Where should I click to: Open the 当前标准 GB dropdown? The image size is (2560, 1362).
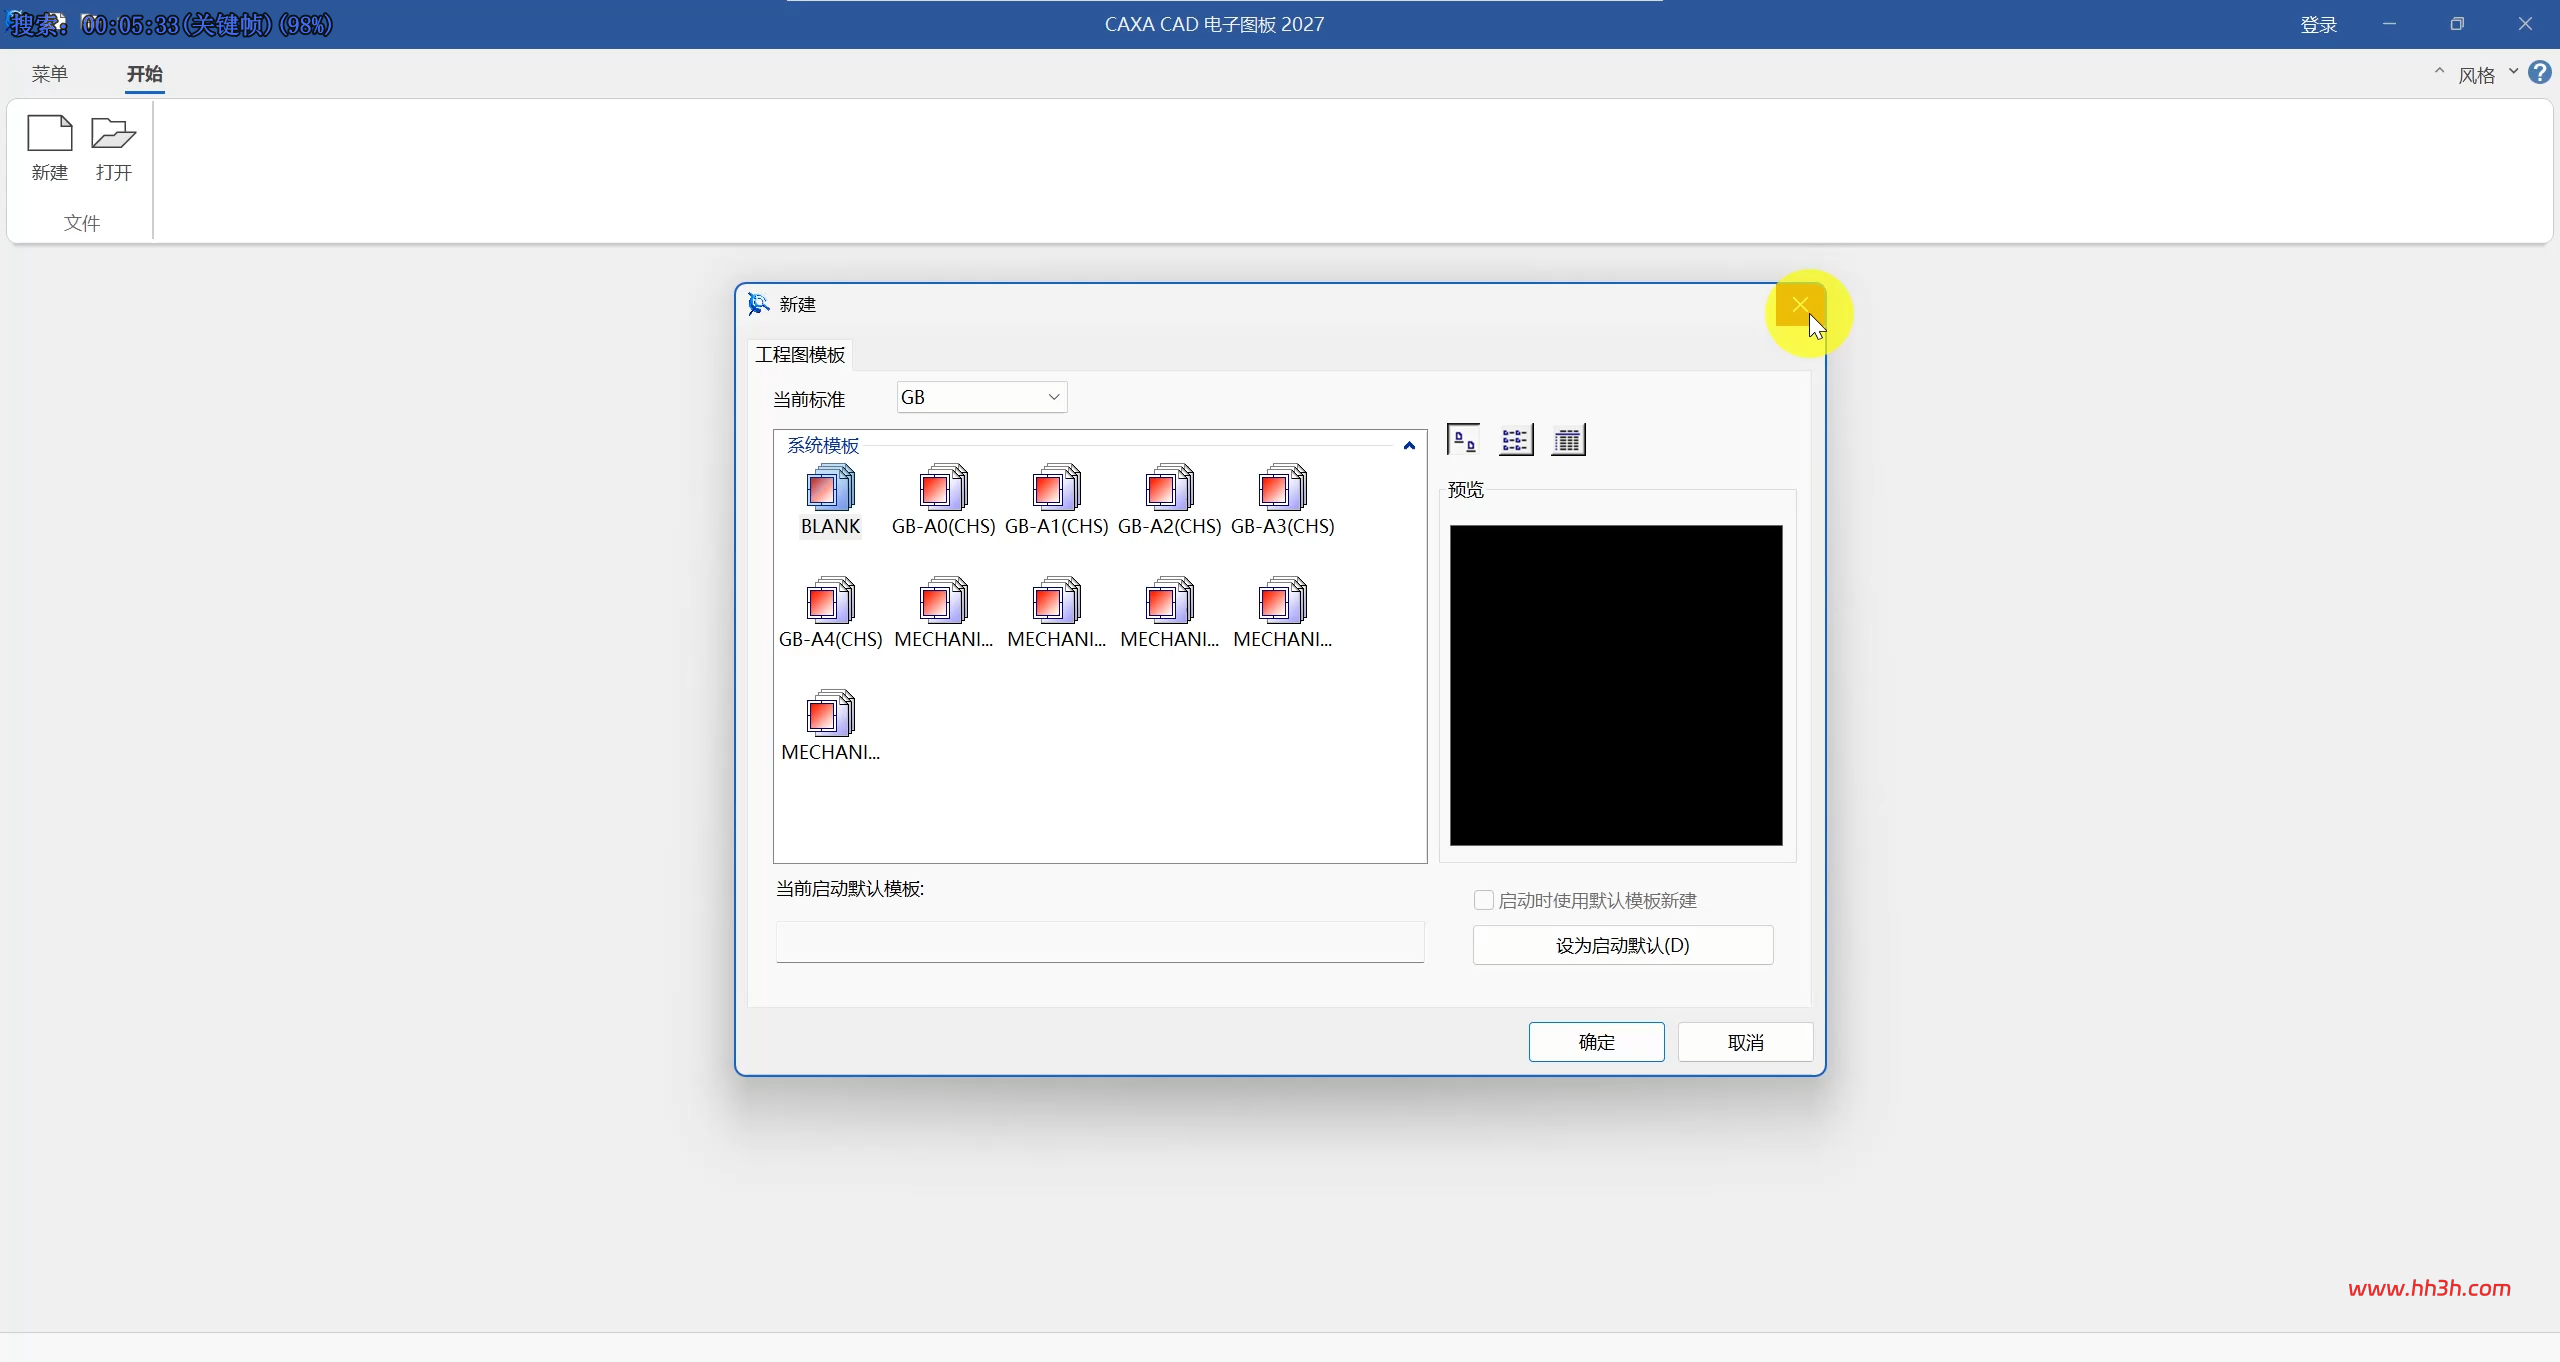pyautogui.click(x=982, y=397)
